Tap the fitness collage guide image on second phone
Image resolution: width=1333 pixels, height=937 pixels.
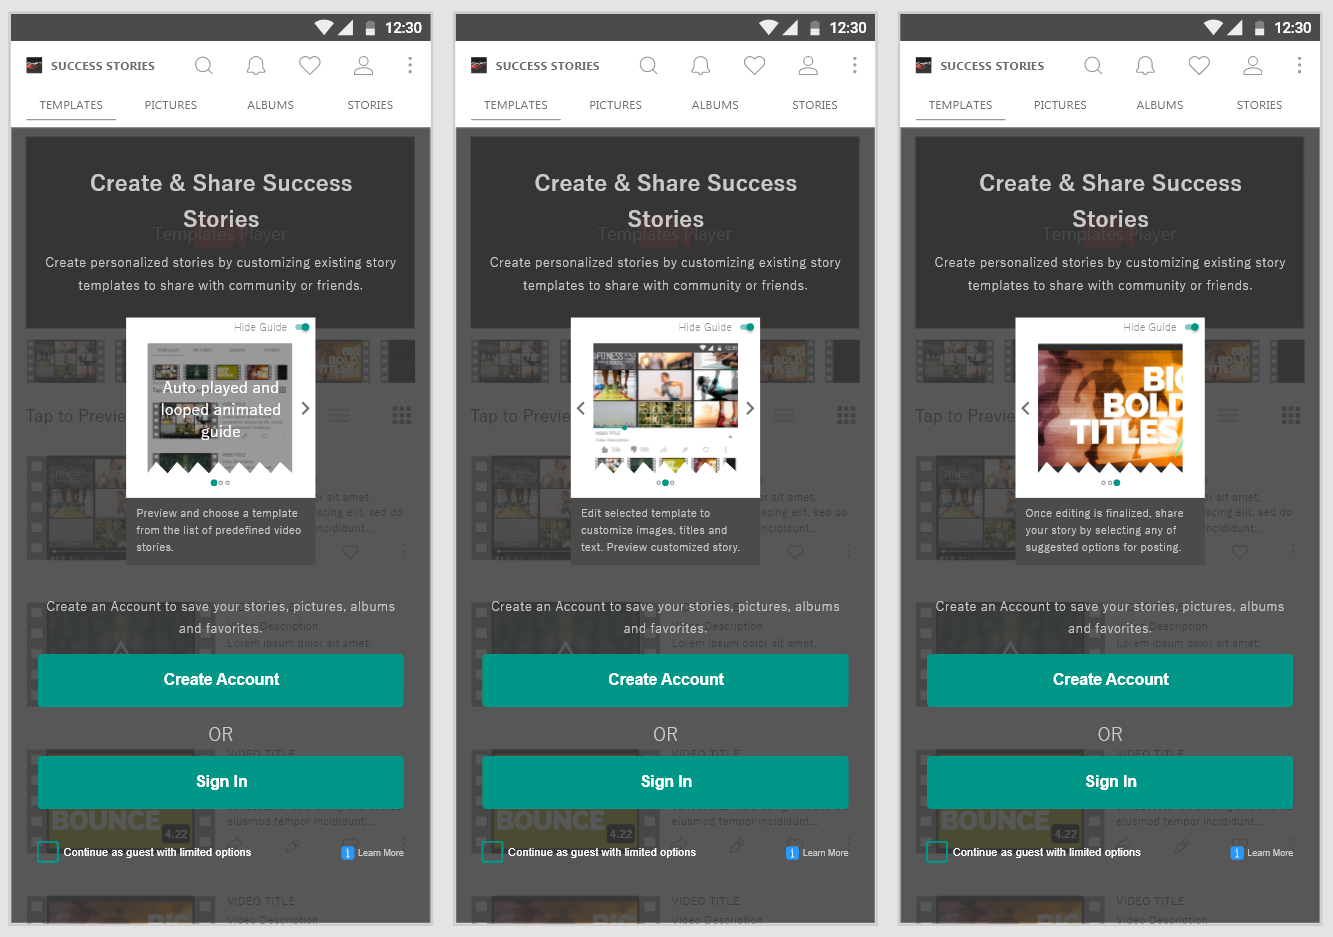click(x=665, y=408)
